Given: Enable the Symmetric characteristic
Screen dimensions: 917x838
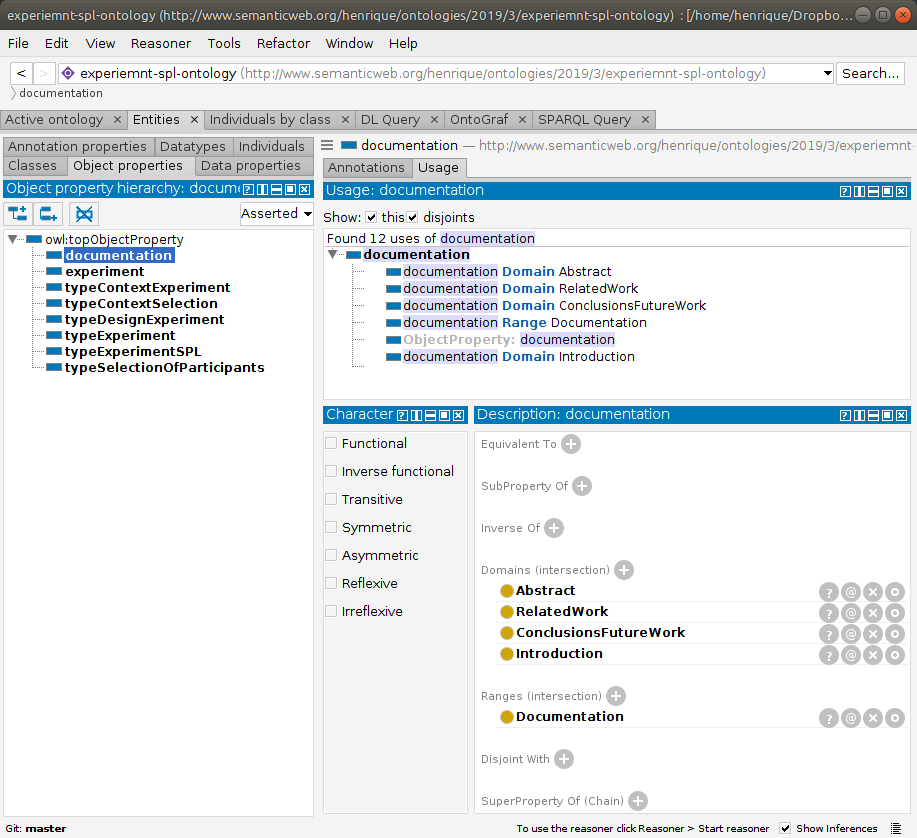Looking at the screenshot, I should (331, 527).
